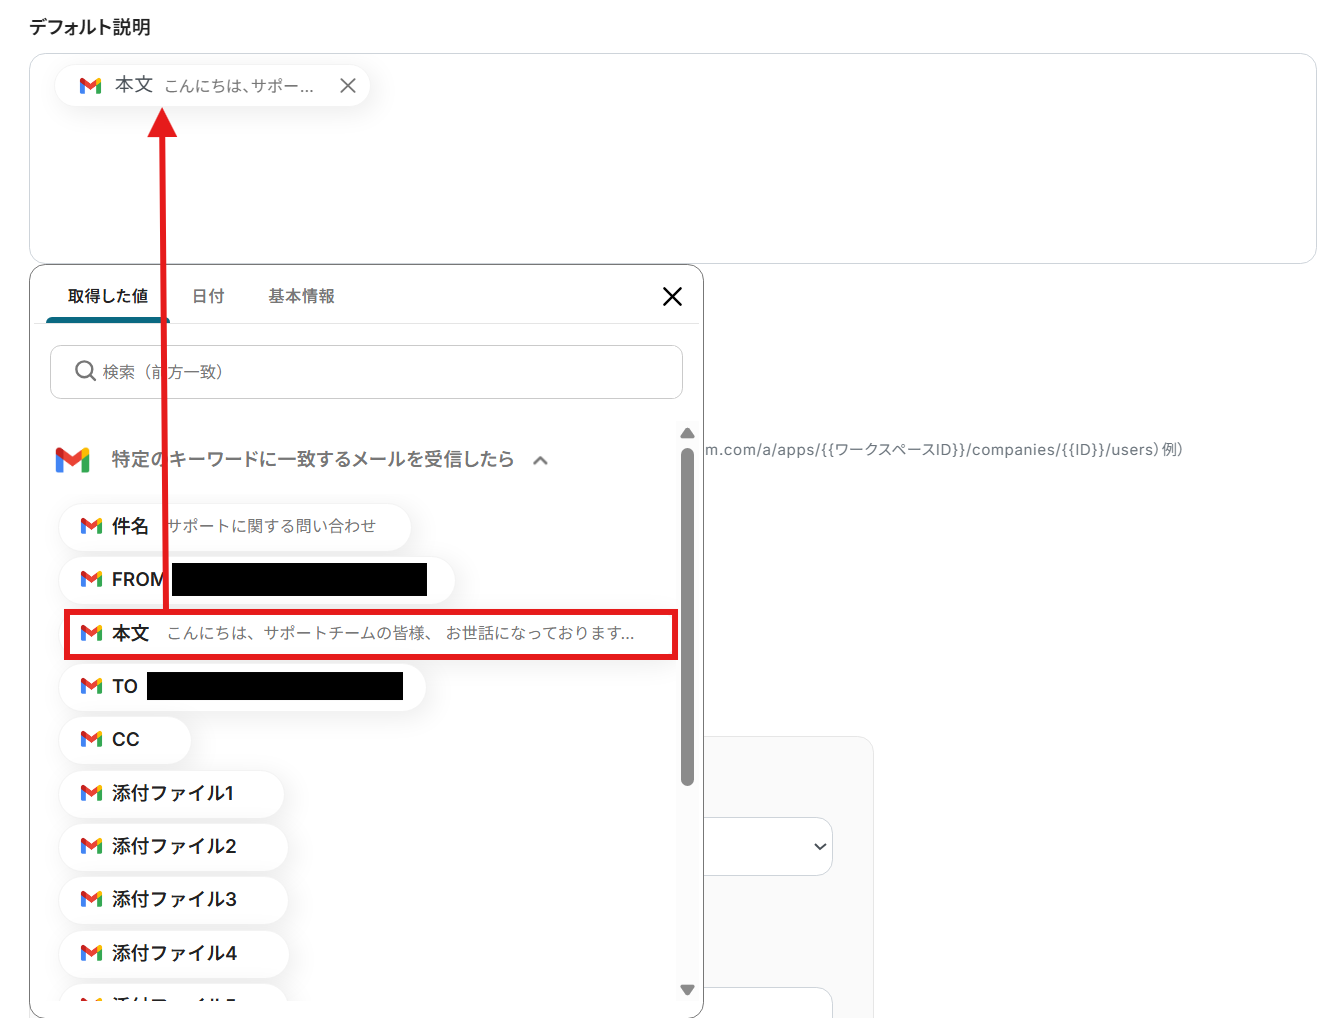Click the scrollbar up arrow in popup
1323x1018 pixels.
click(687, 434)
